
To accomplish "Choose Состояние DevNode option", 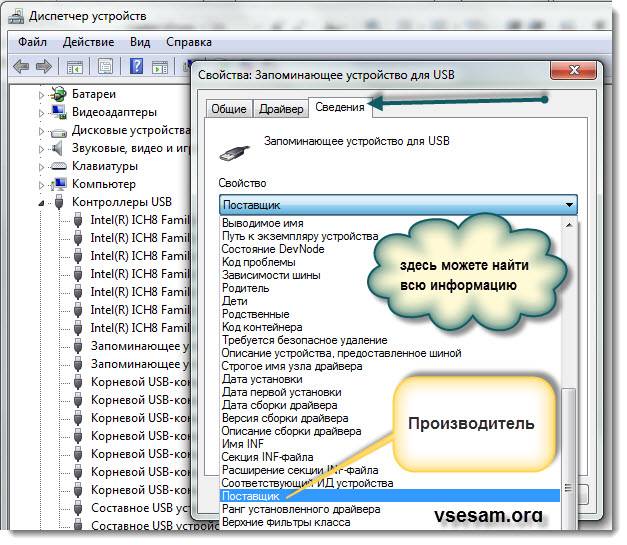I will (x=273, y=249).
